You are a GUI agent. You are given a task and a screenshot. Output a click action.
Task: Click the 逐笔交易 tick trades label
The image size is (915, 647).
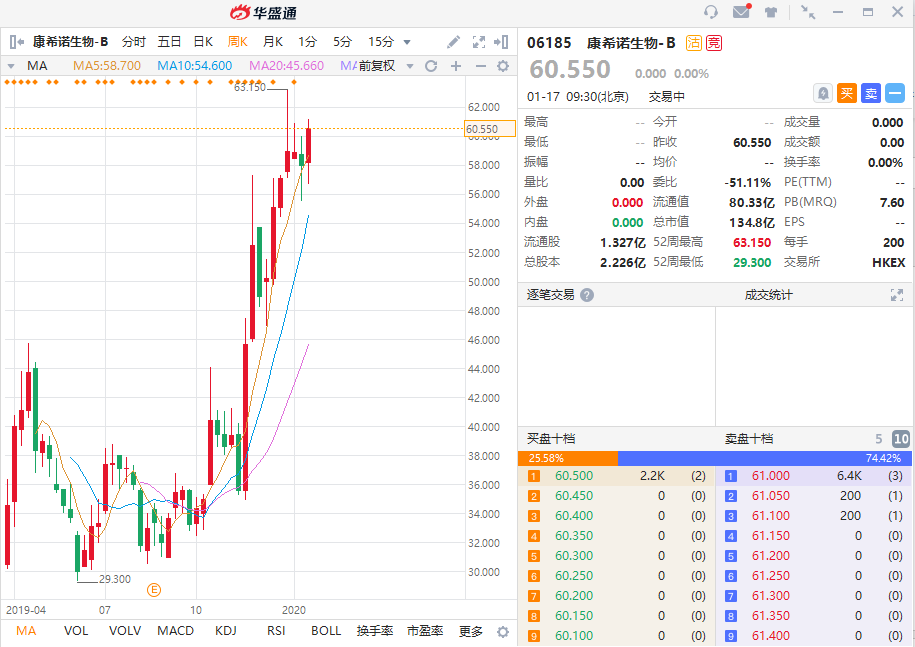[x=550, y=295]
